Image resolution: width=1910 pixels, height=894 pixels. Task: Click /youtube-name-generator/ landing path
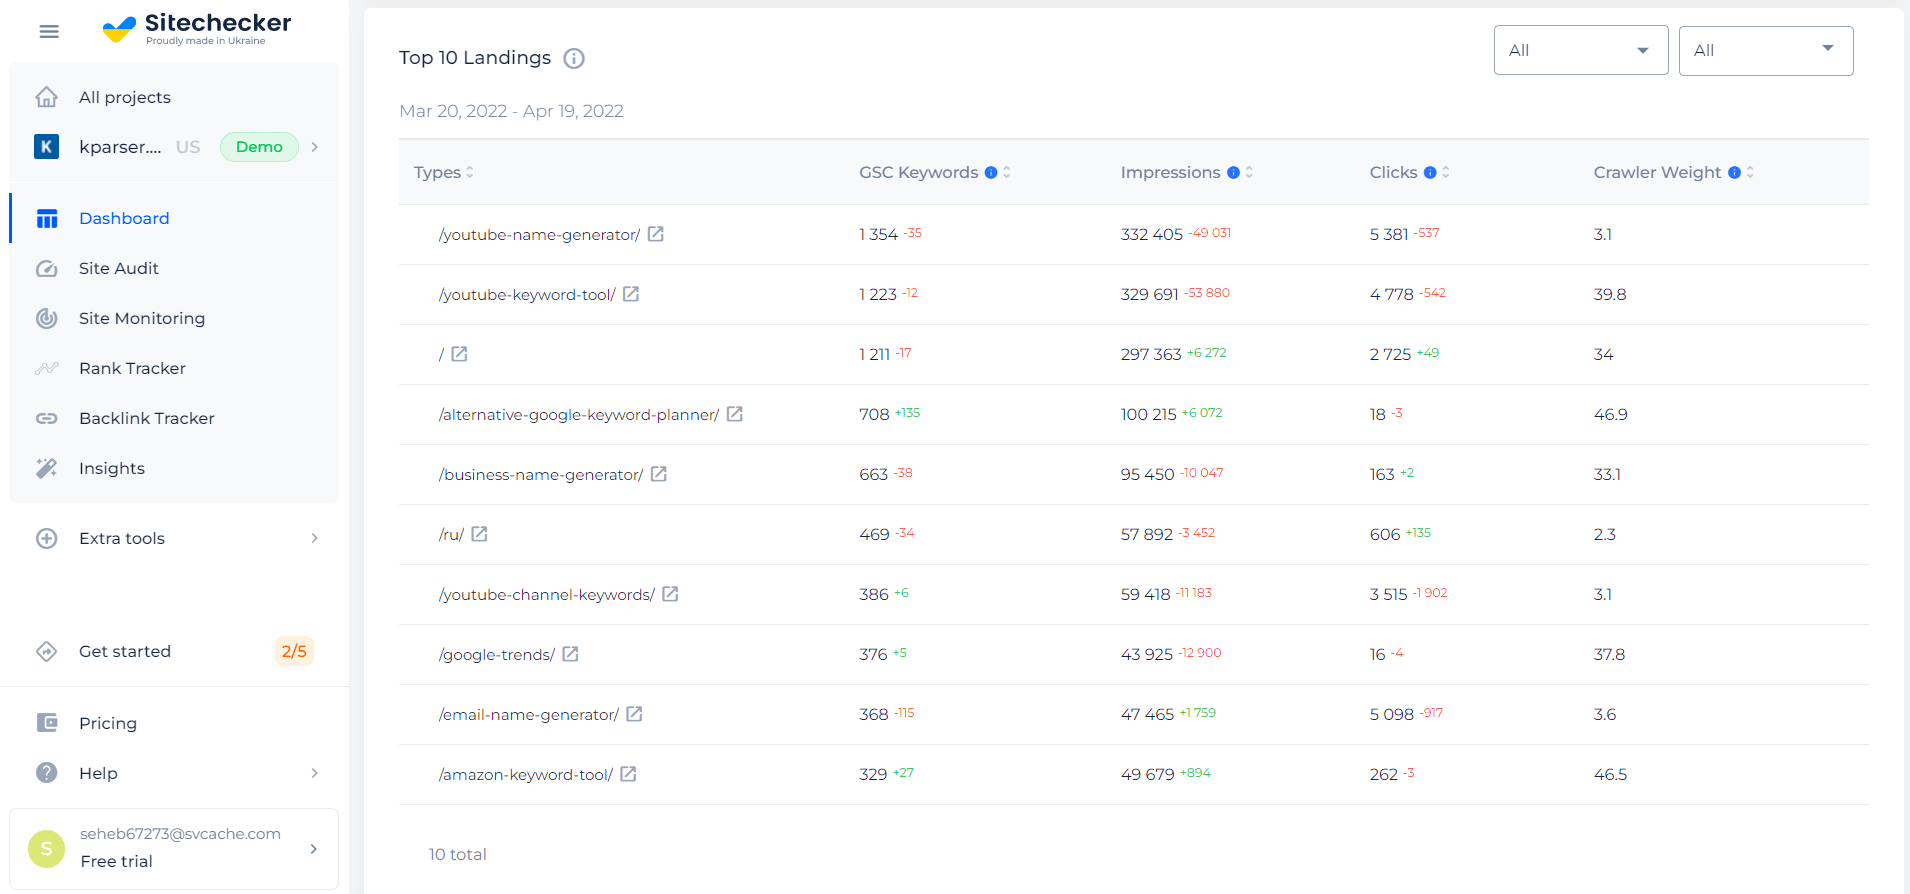tap(539, 234)
